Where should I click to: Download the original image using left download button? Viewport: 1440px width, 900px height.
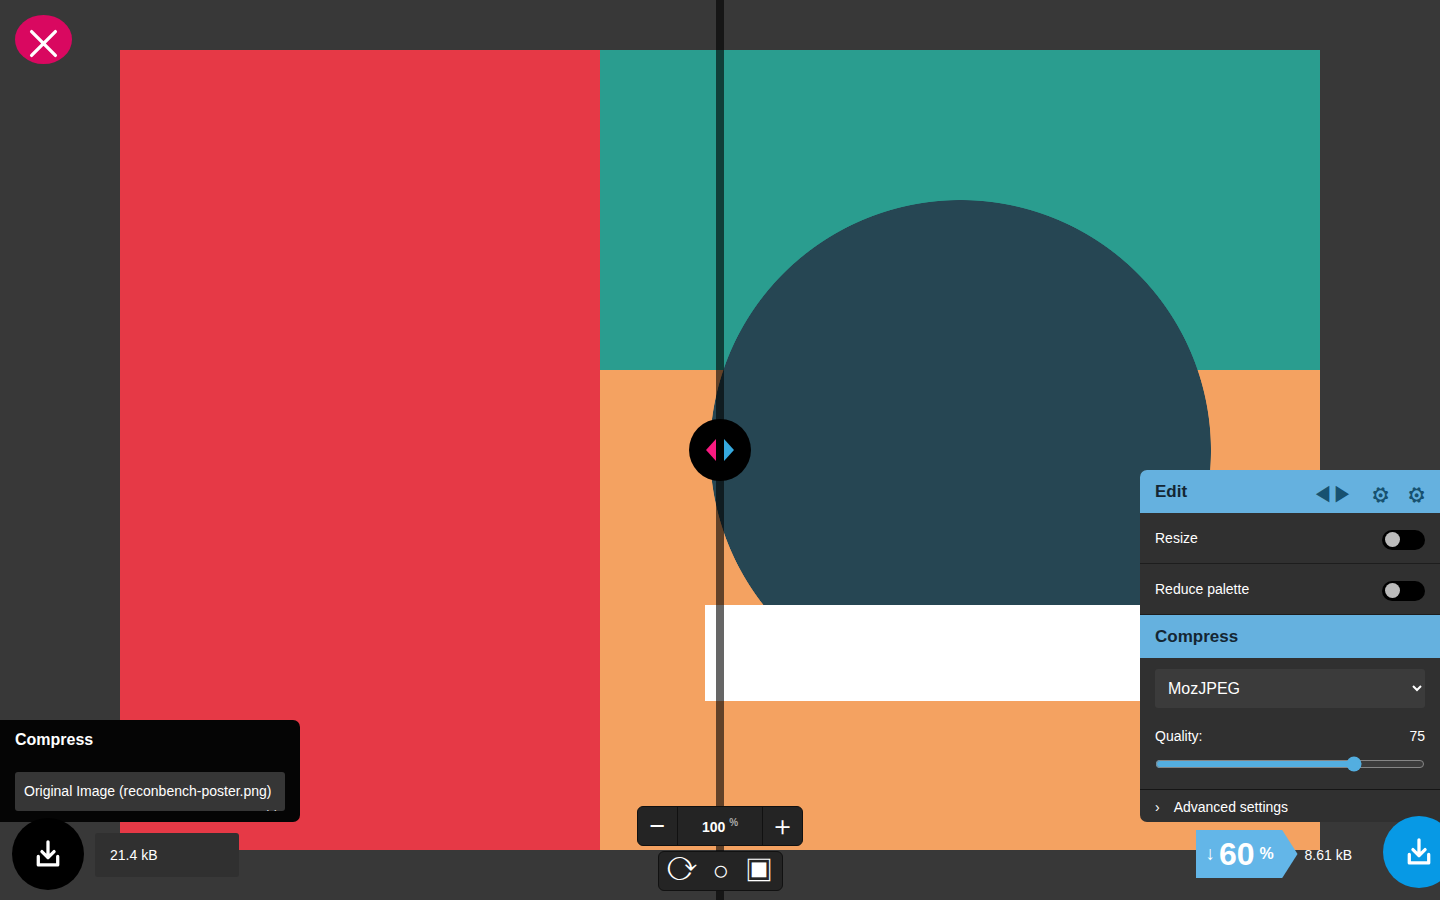(x=48, y=854)
